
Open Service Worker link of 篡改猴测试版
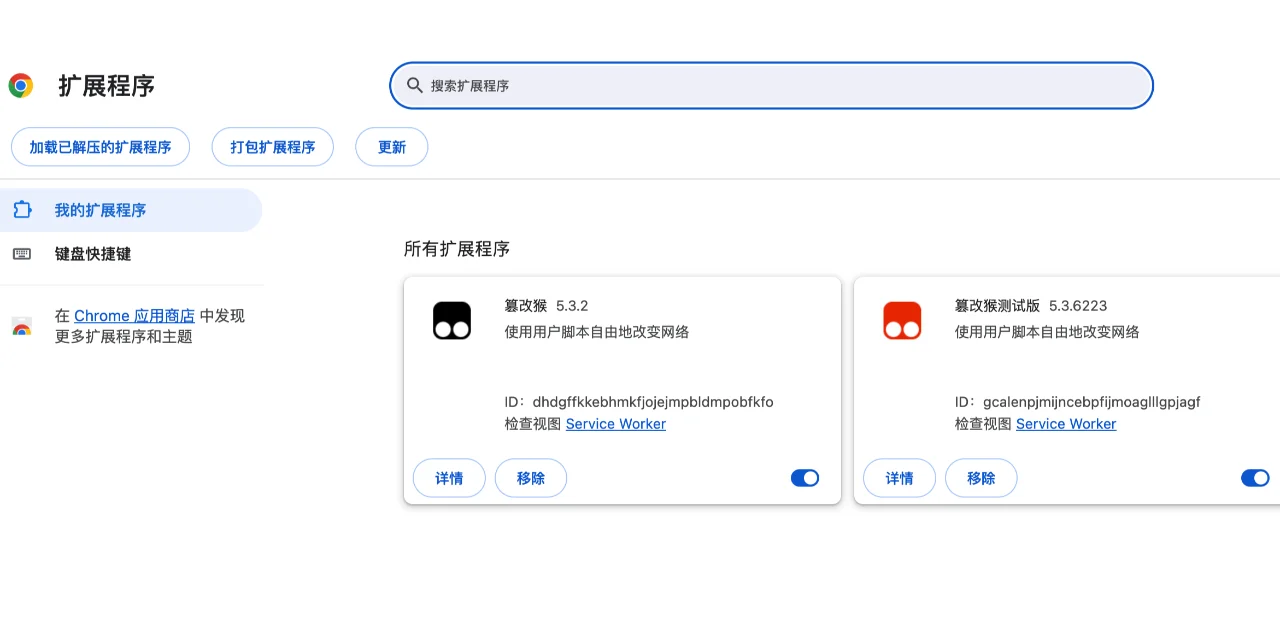(x=1066, y=424)
